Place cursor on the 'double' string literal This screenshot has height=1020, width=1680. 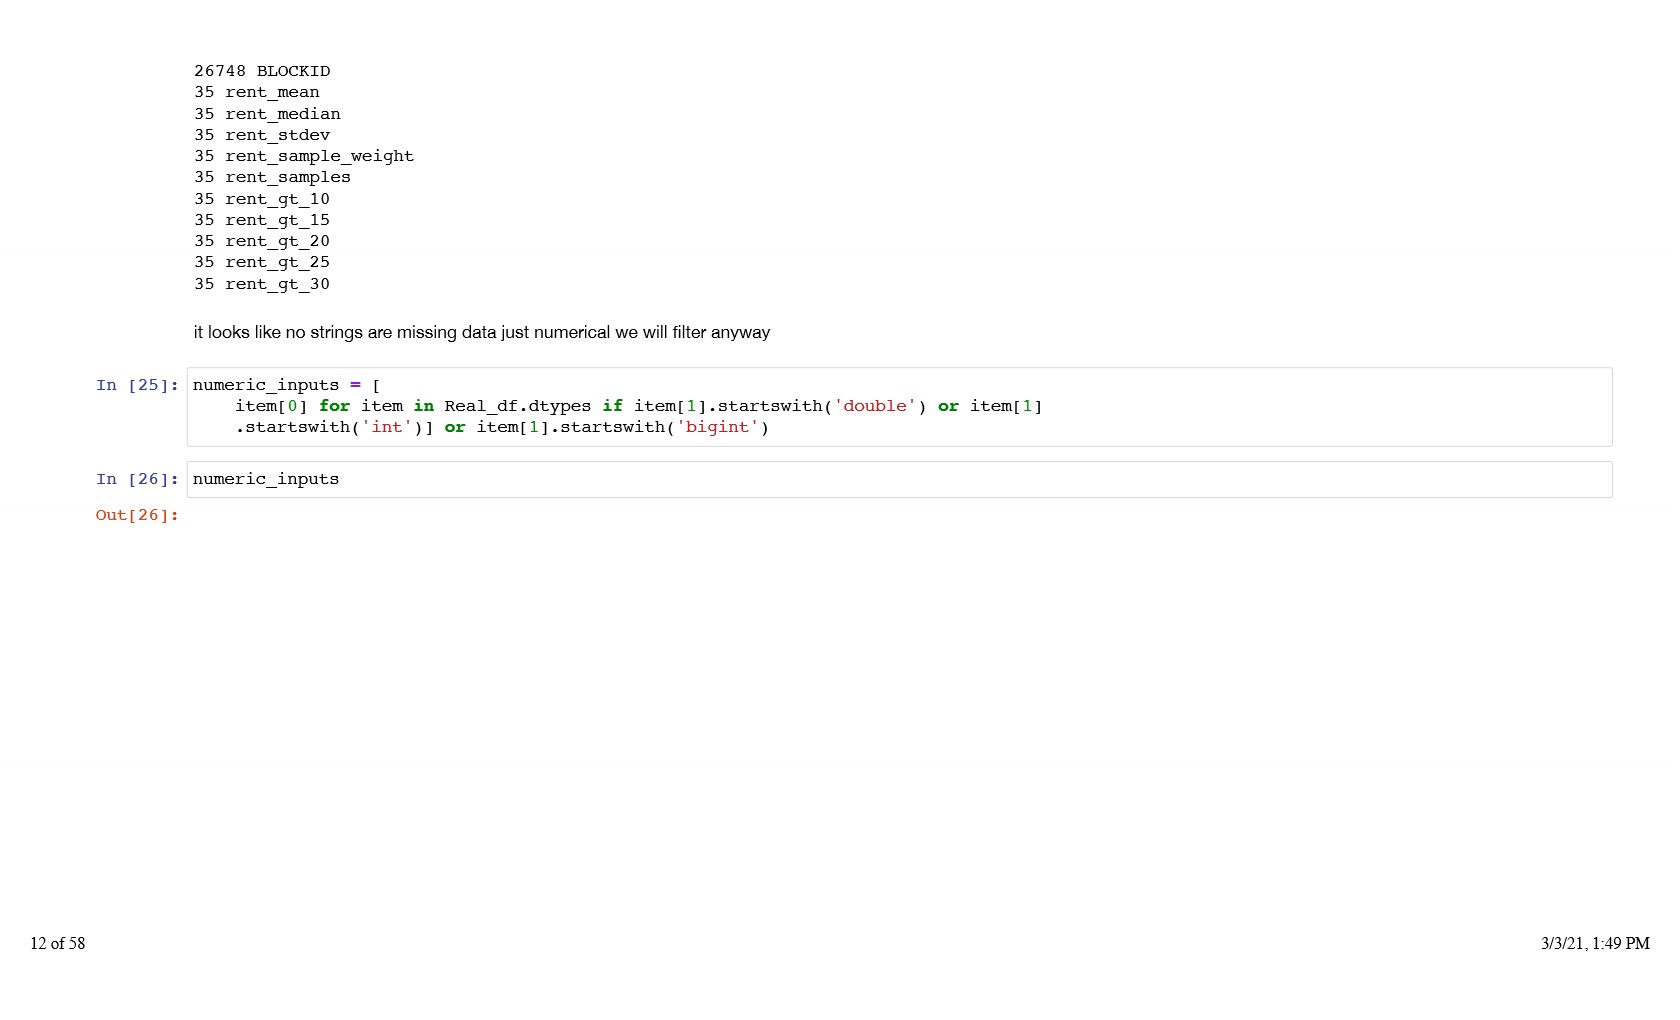[x=875, y=406]
